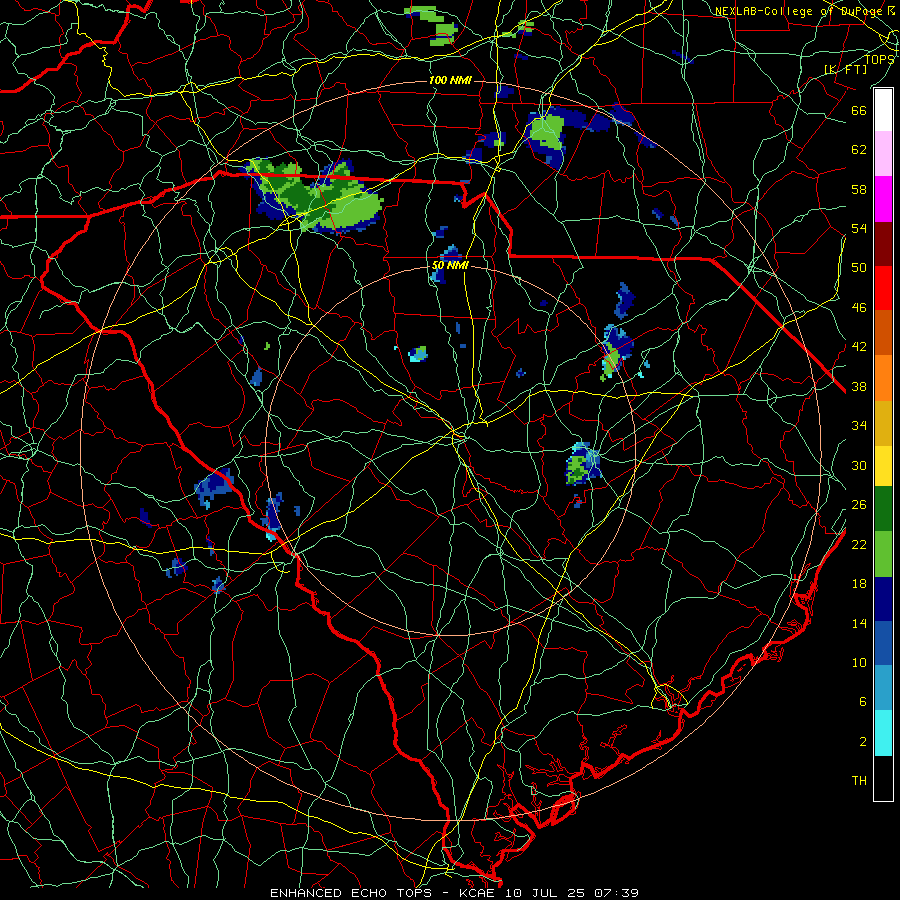Click the '50' legend value

tap(859, 268)
